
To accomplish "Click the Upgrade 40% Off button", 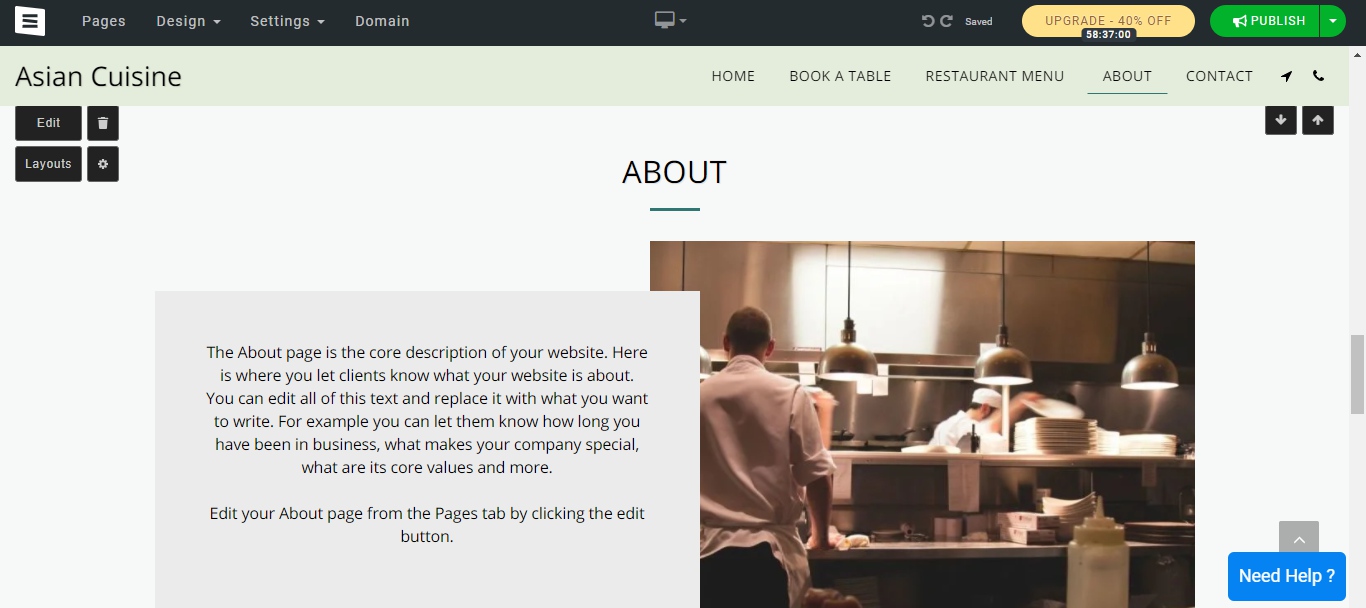I will click(1108, 21).
